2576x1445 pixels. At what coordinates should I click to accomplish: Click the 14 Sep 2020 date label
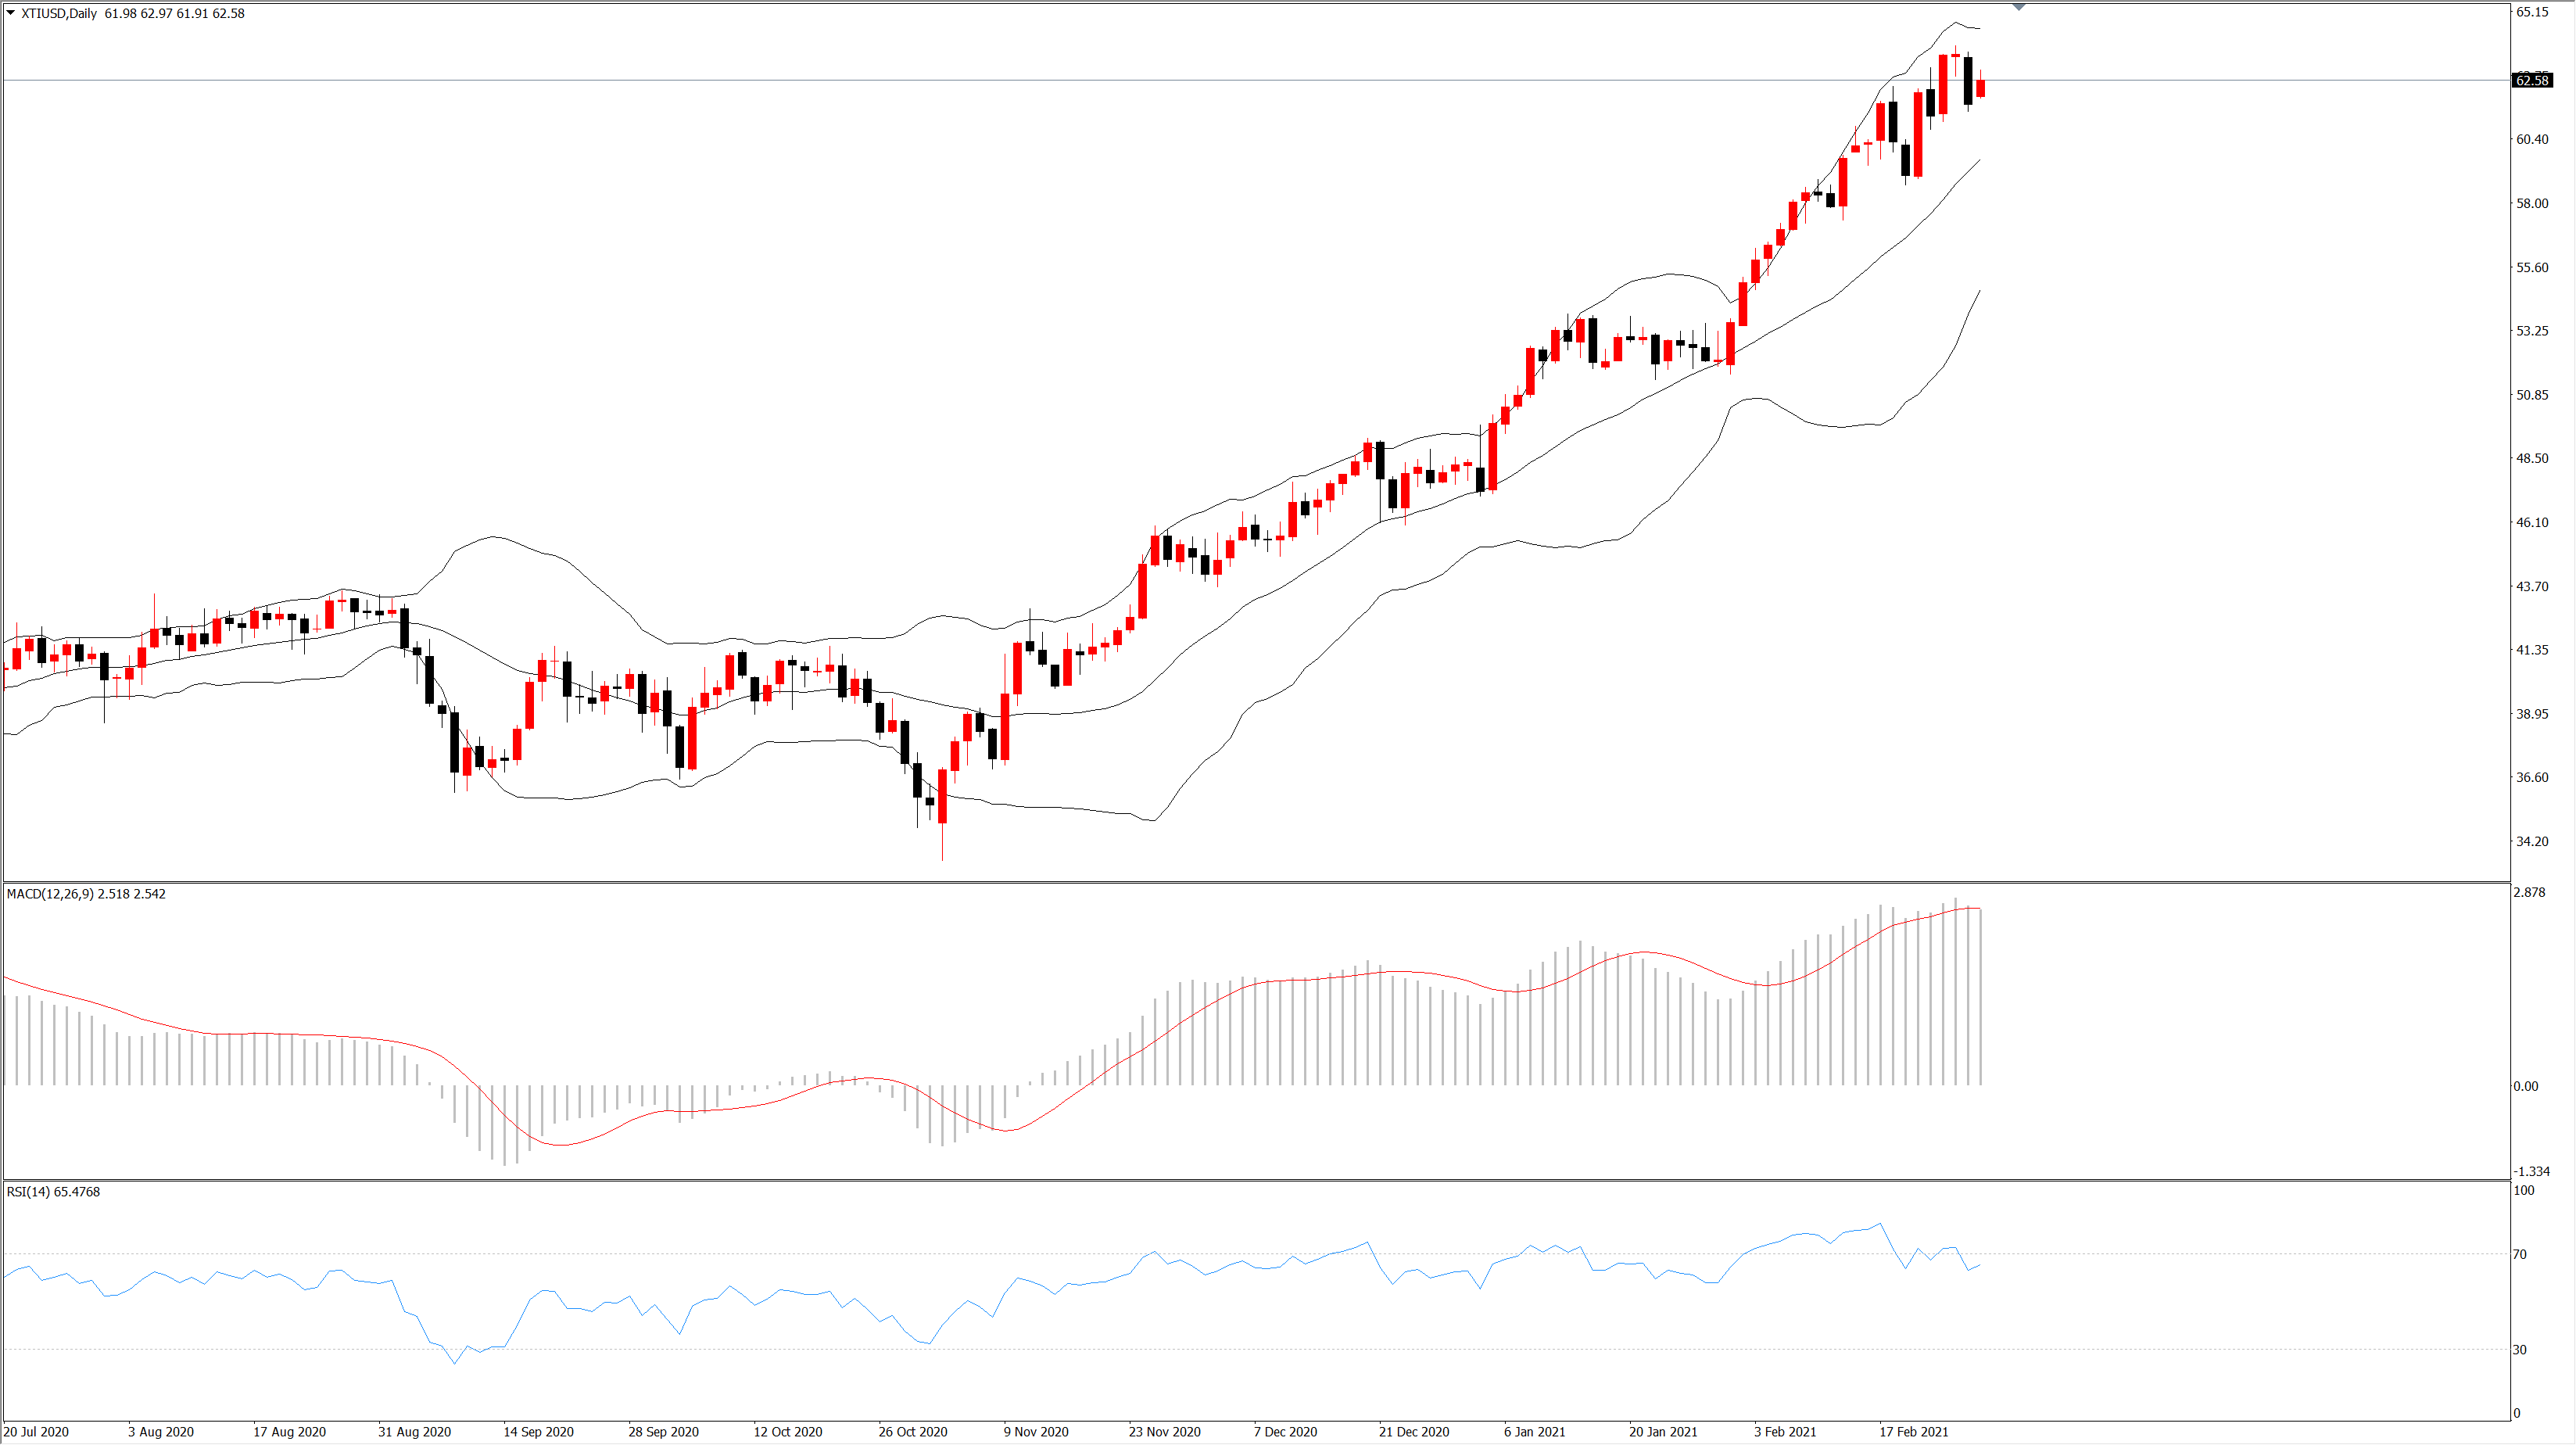[538, 1432]
